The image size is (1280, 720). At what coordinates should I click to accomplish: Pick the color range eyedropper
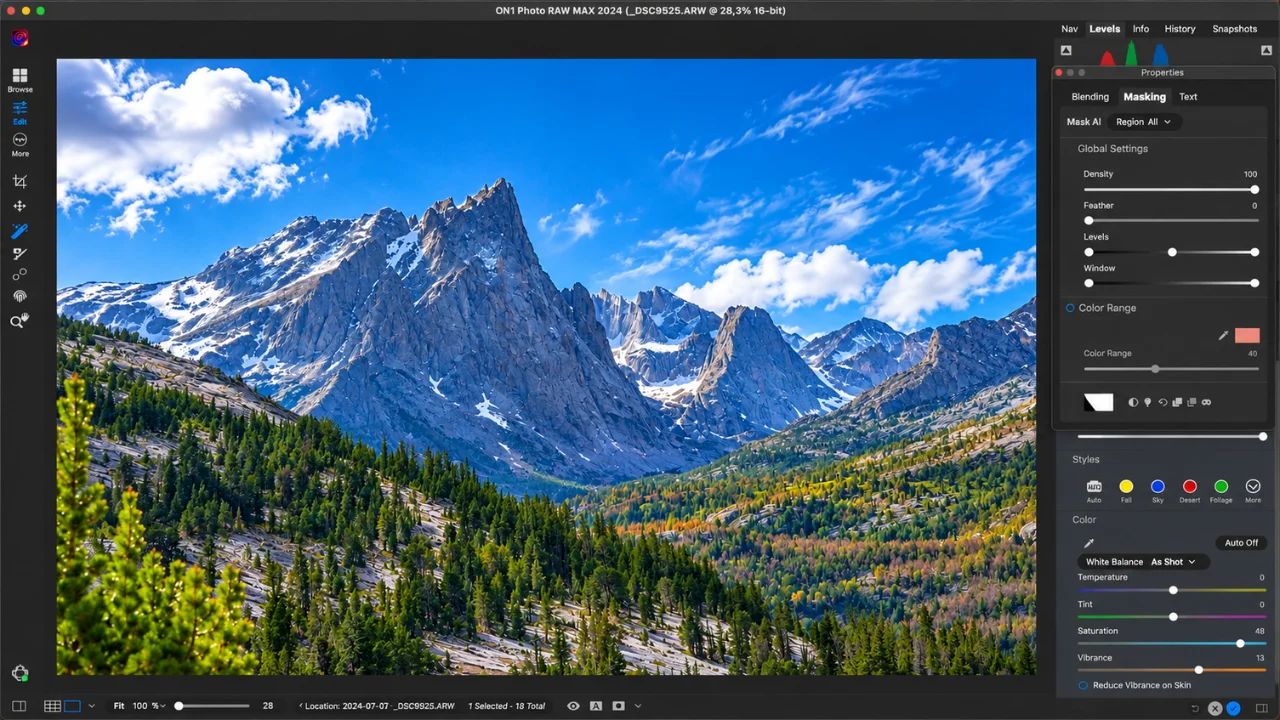tap(1223, 336)
